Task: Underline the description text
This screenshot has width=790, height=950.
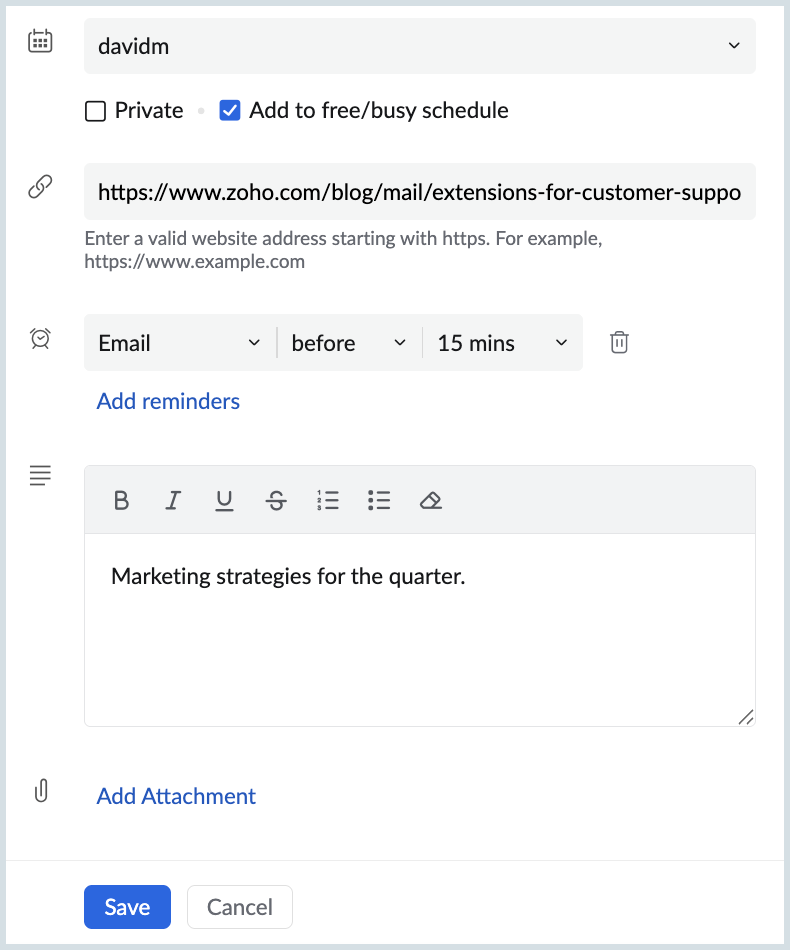Action: click(224, 500)
